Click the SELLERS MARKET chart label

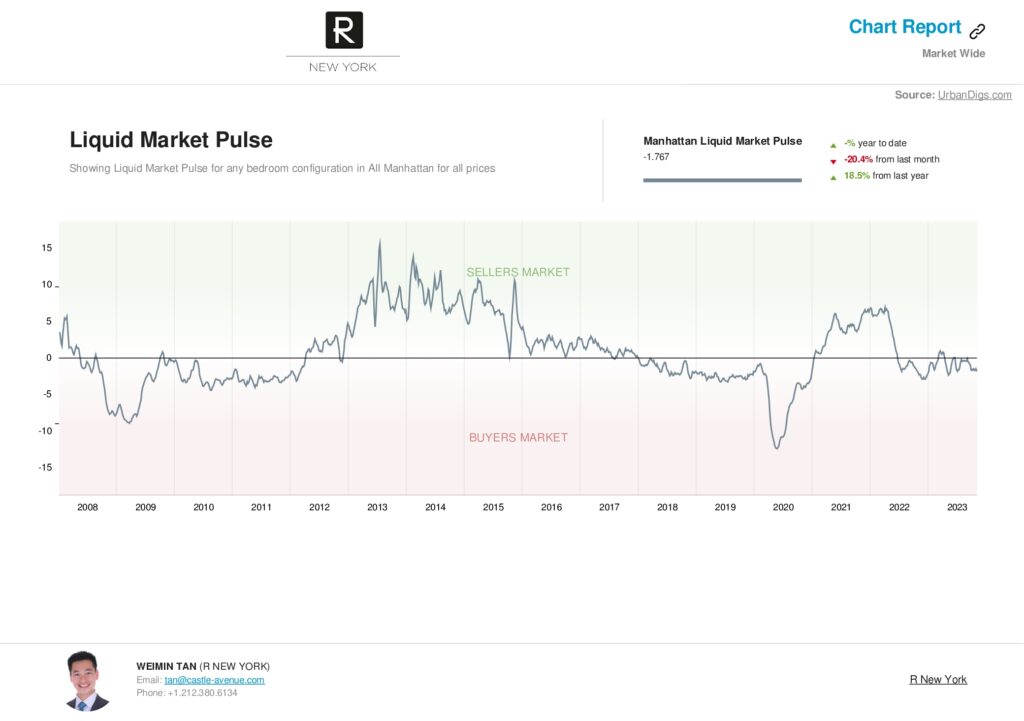tap(518, 272)
